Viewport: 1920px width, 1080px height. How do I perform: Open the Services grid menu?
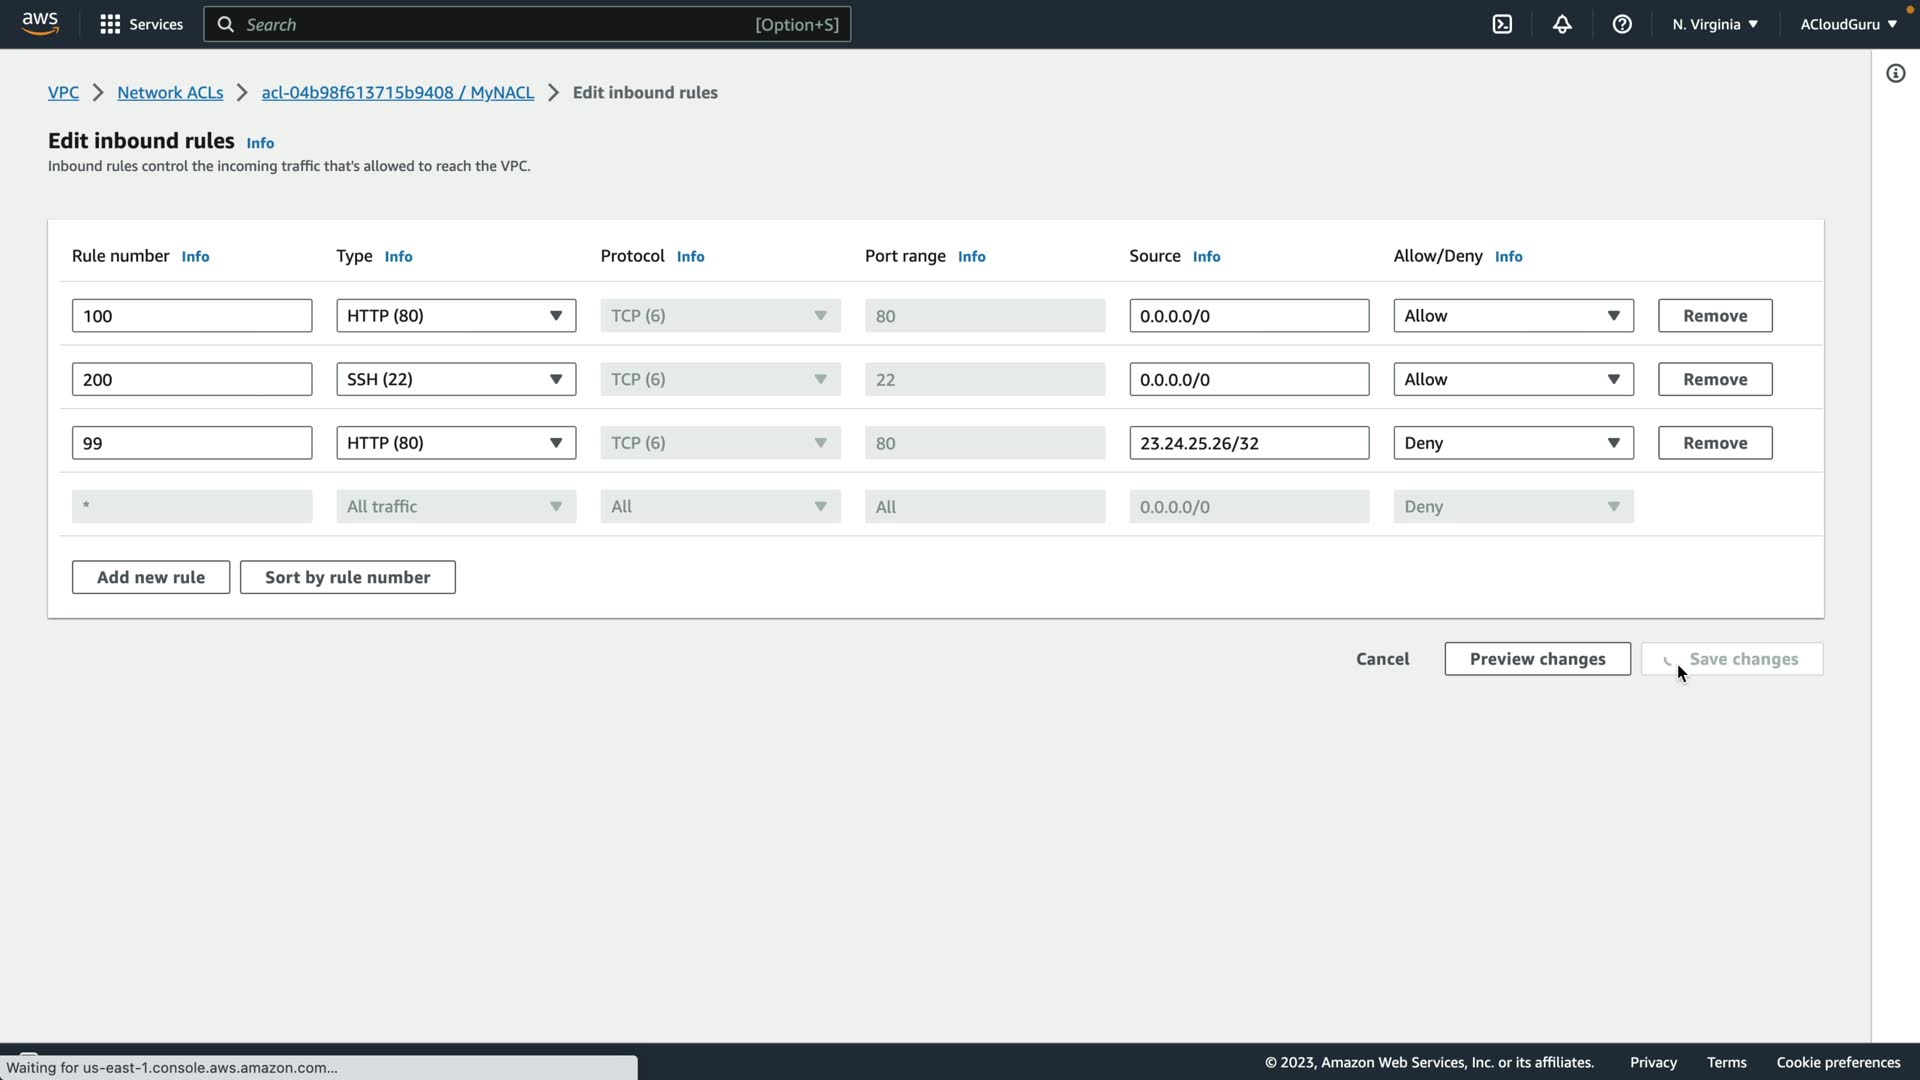coord(141,24)
